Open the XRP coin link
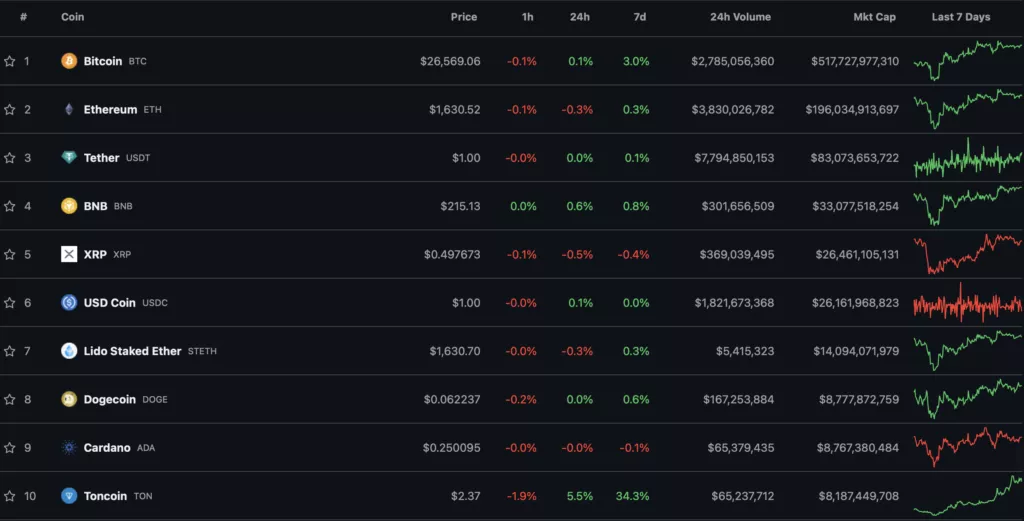The height and width of the screenshot is (521, 1024). click(x=95, y=254)
